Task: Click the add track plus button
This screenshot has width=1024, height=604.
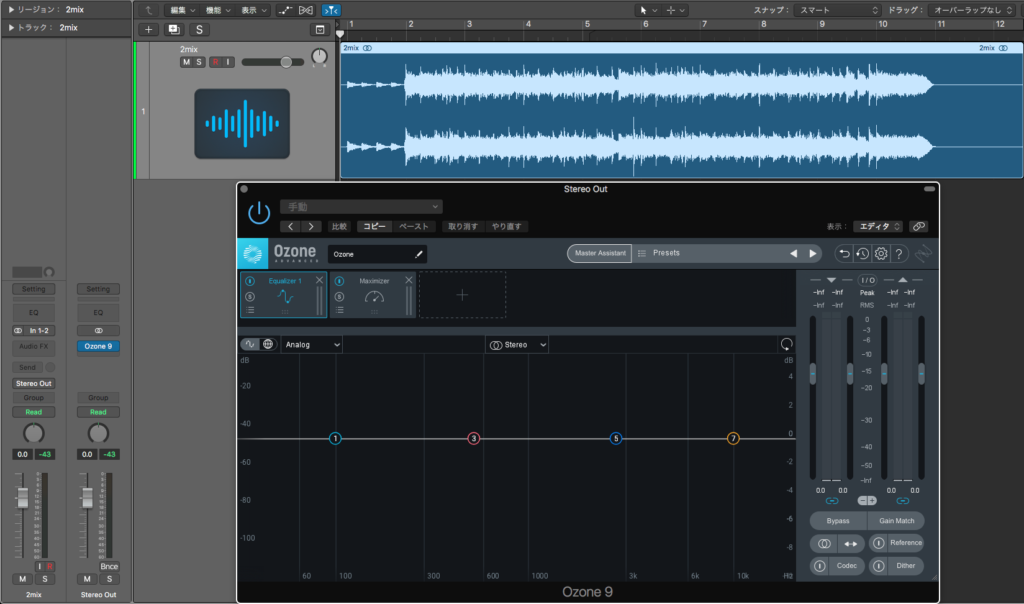Action: (x=148, y=29)
